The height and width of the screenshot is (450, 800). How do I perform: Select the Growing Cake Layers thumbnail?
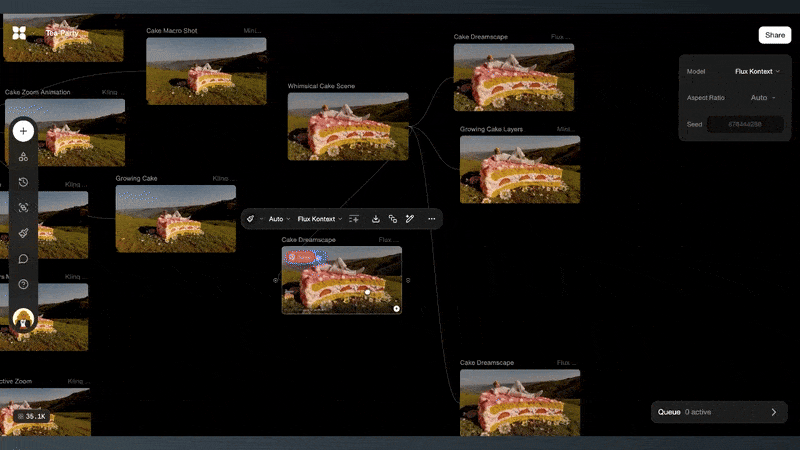(x=520, y=169)
